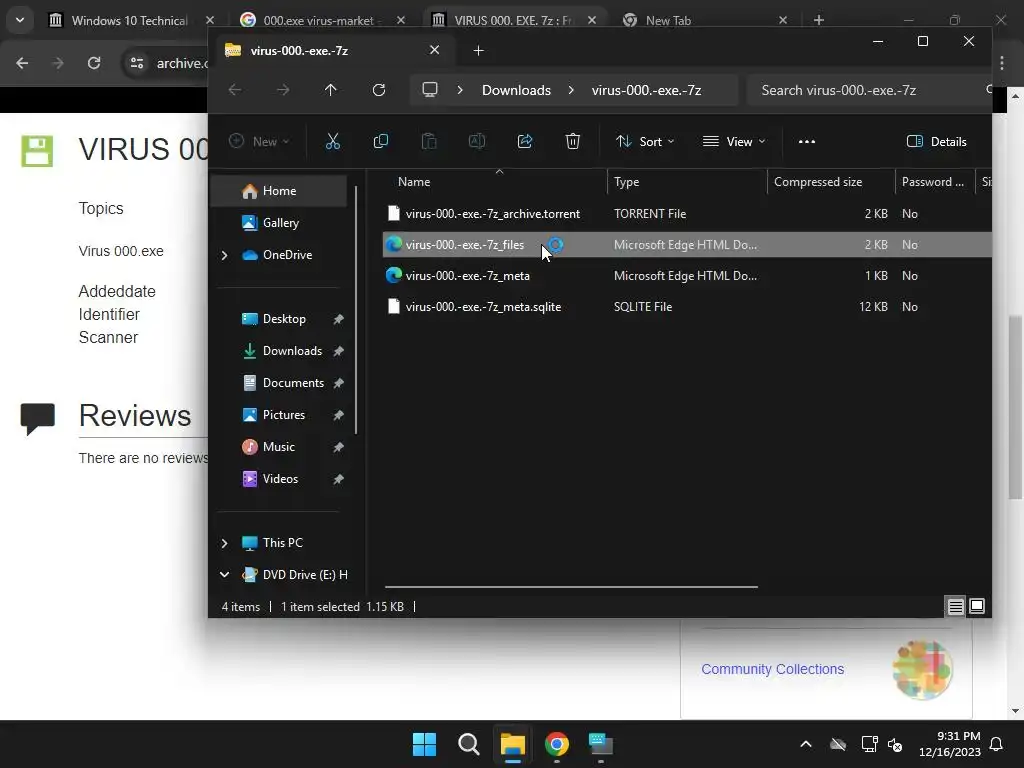Open pinned Desktop in navigation pane
This screenshot has width=1024, height=768.
tap(283, 319)
